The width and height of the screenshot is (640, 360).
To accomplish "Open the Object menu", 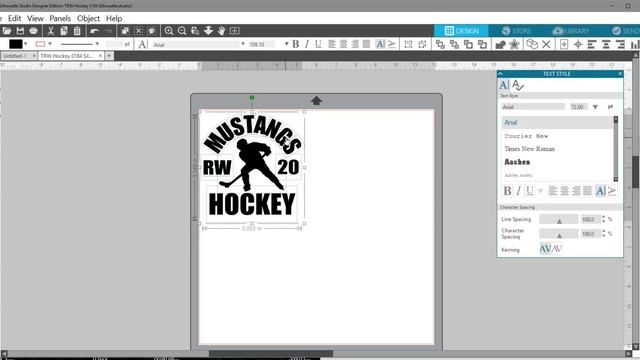I will [x=88, y=18].
